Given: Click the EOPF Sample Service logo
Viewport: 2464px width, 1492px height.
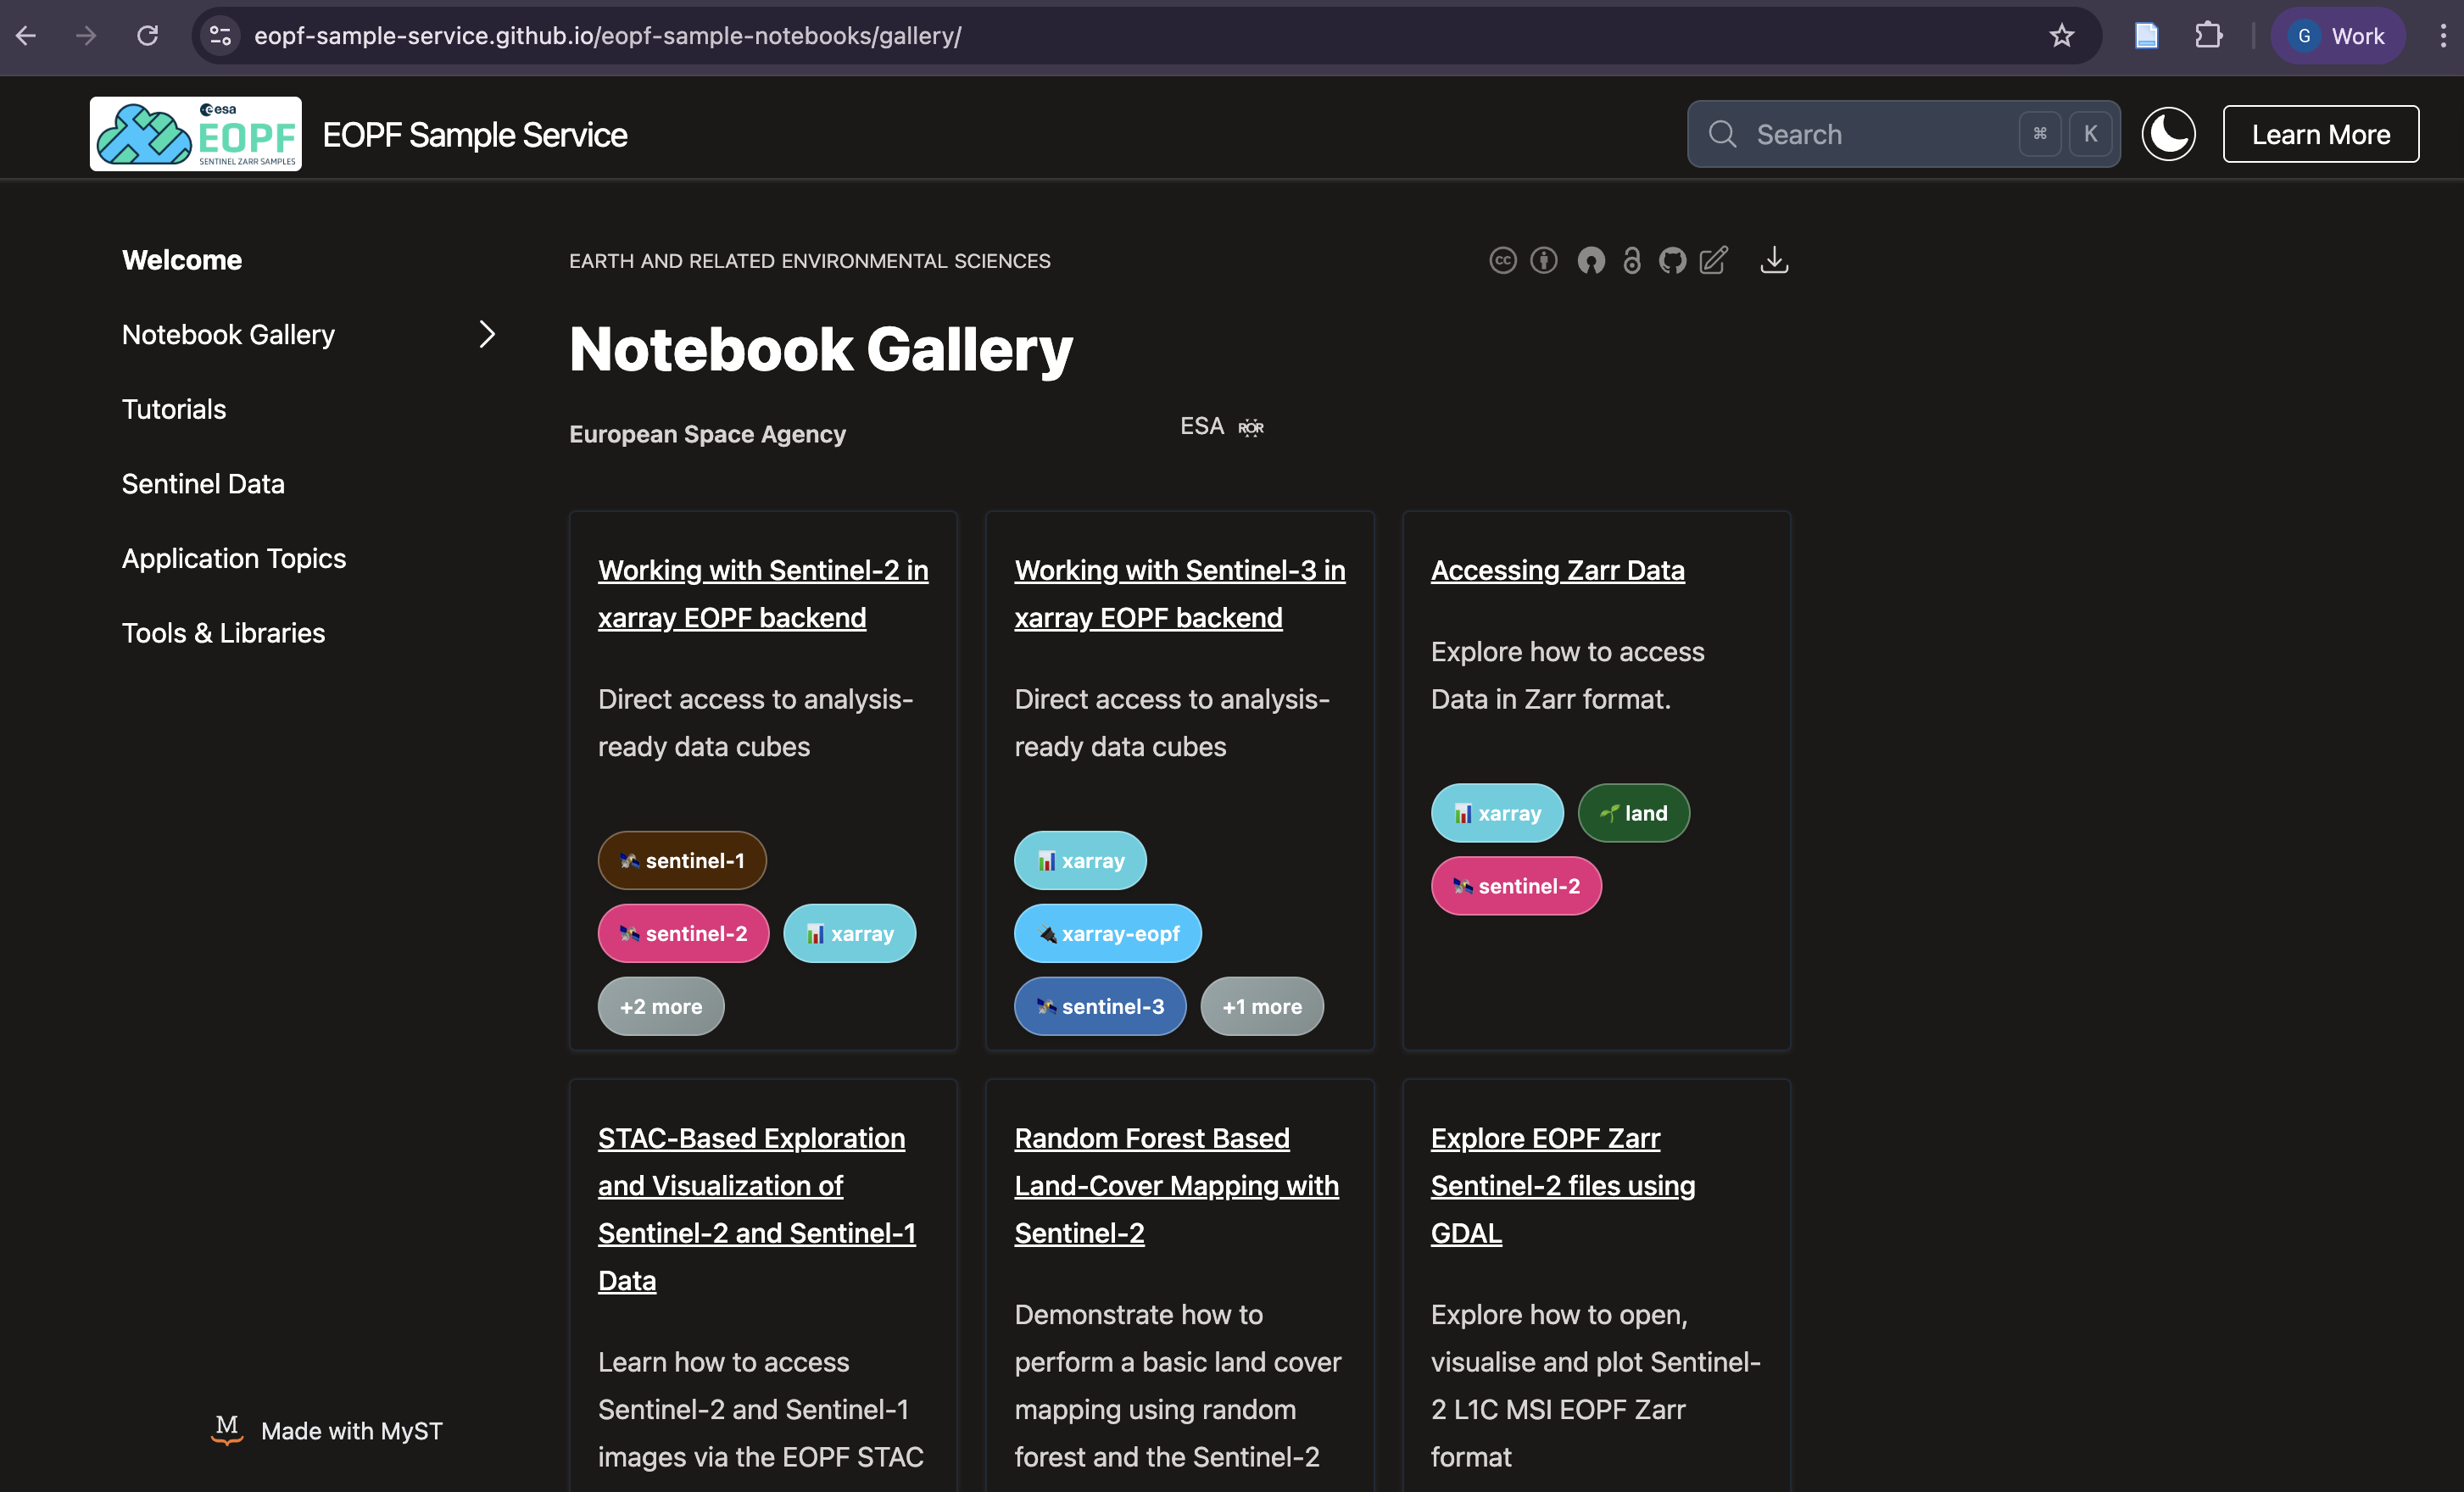Looking at the screenshot, I should [194, 133].
